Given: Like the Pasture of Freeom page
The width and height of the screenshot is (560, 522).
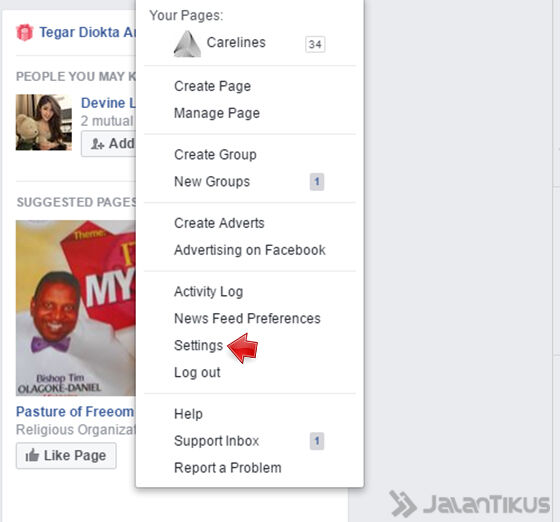Looking at the screenshot, I should coord(66,456).
